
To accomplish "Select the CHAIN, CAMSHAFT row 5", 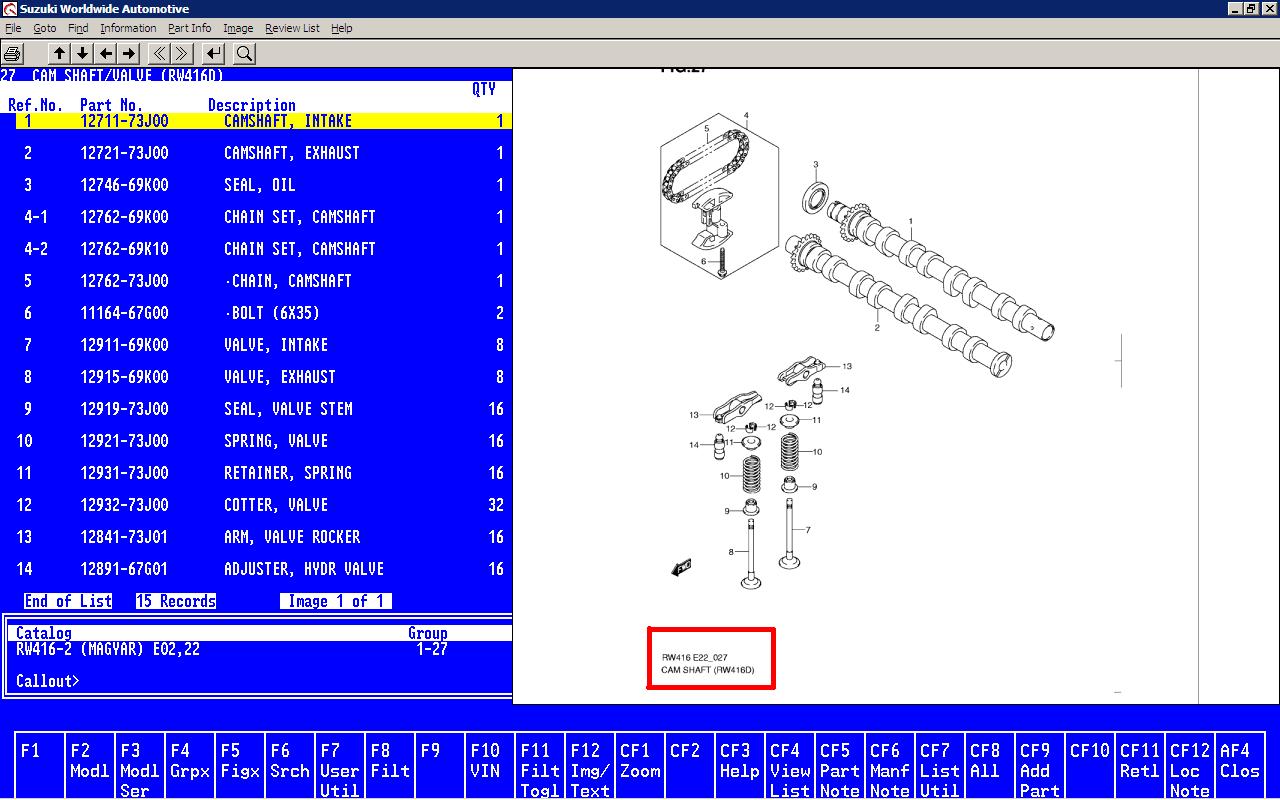I will point(263,281).
